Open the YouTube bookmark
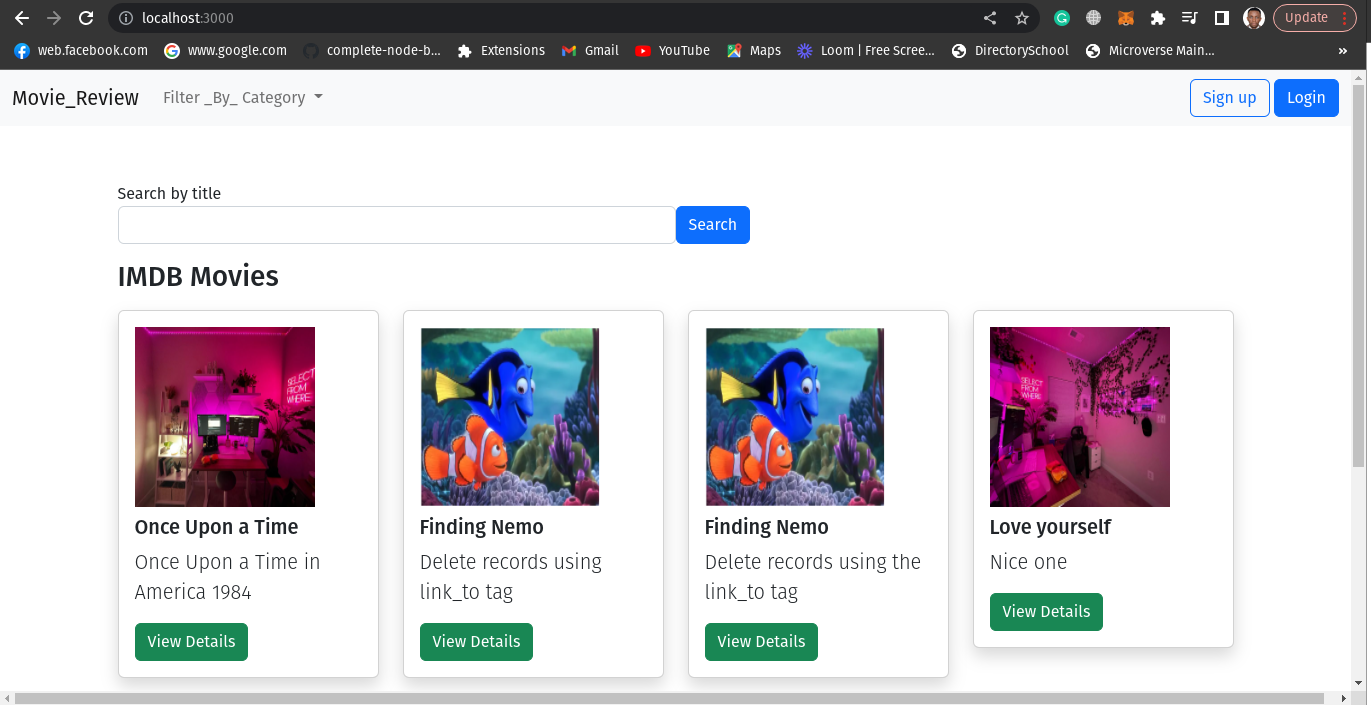 pyautogui.click(x=672, y=50)
